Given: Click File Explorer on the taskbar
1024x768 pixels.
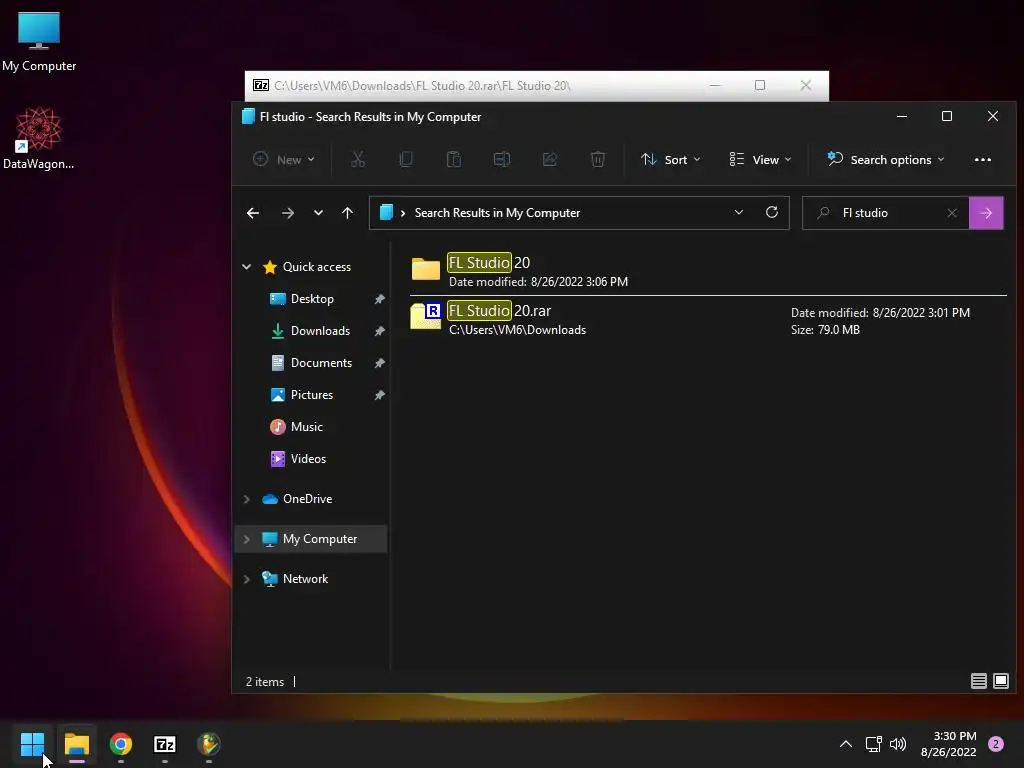Looking at the screenshot, I should [x=76, y=744].
